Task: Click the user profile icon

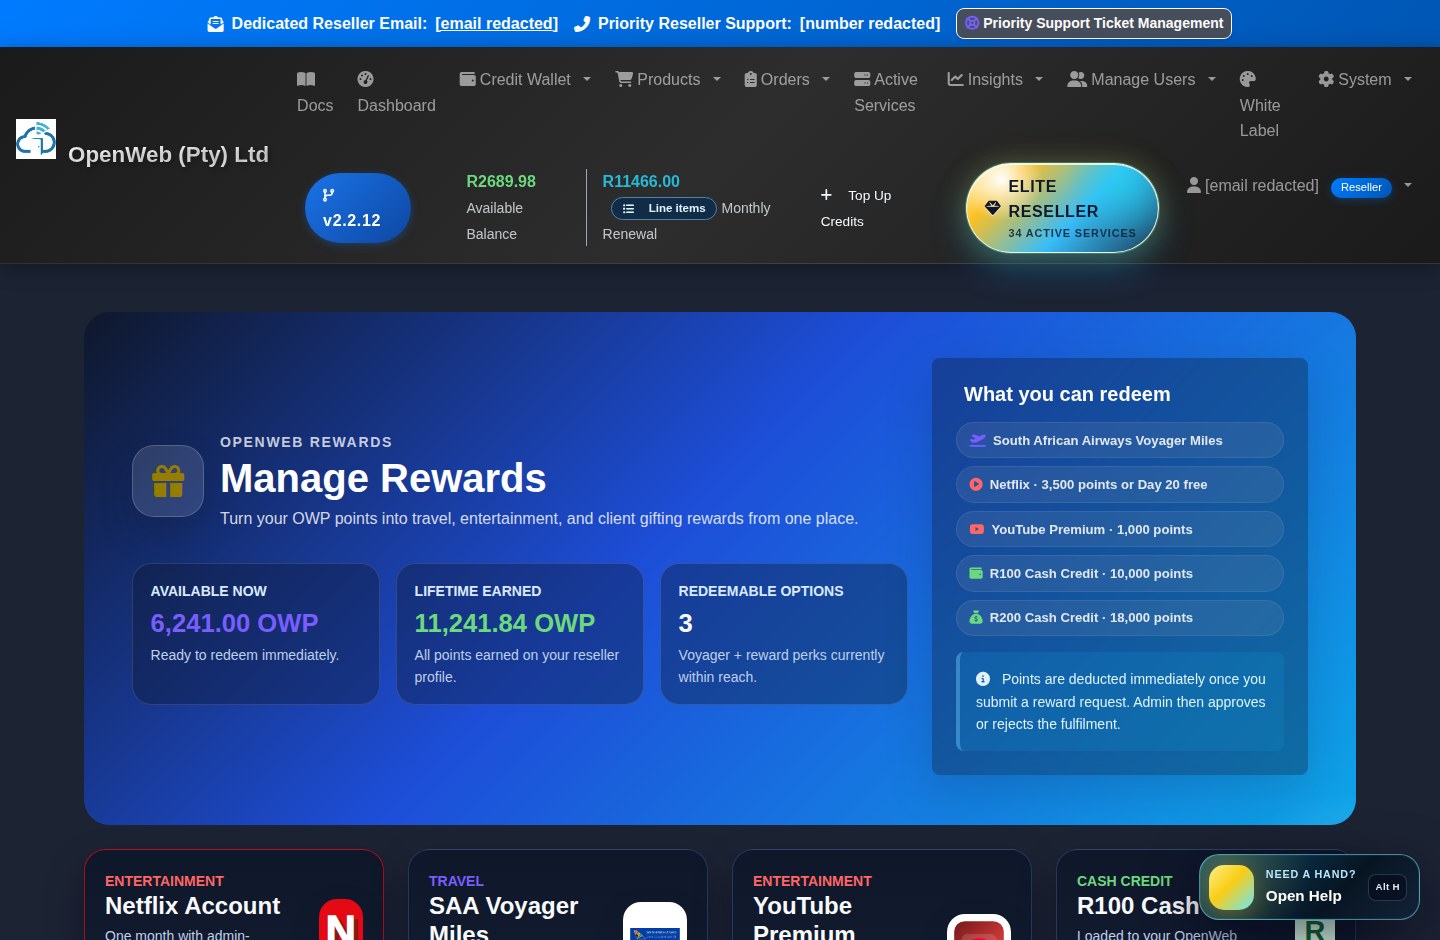Action: 1193,185
